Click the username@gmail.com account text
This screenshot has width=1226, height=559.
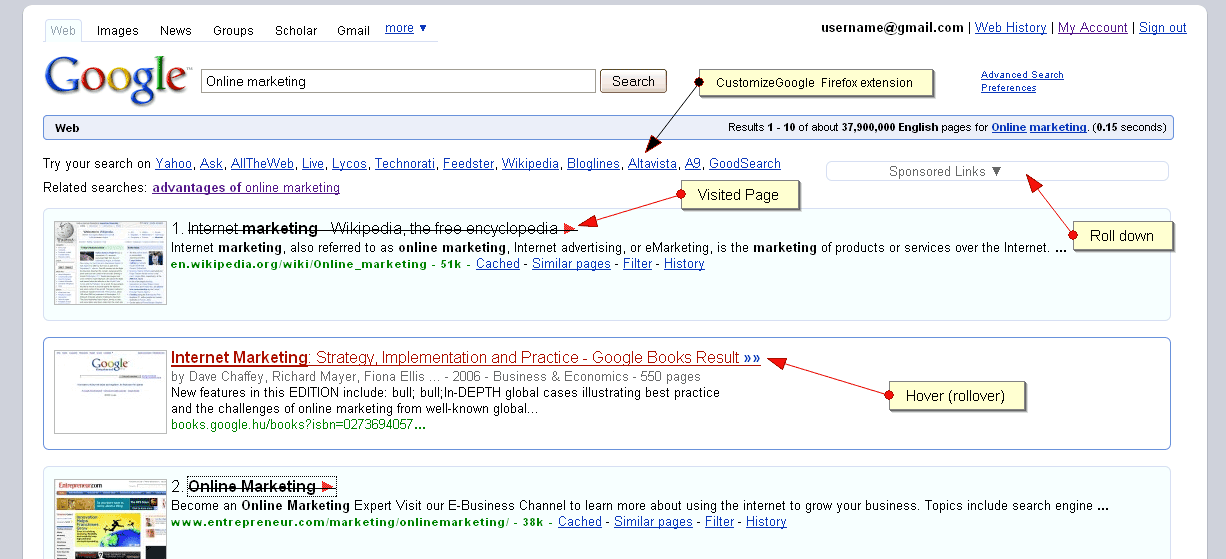point(892,28)
